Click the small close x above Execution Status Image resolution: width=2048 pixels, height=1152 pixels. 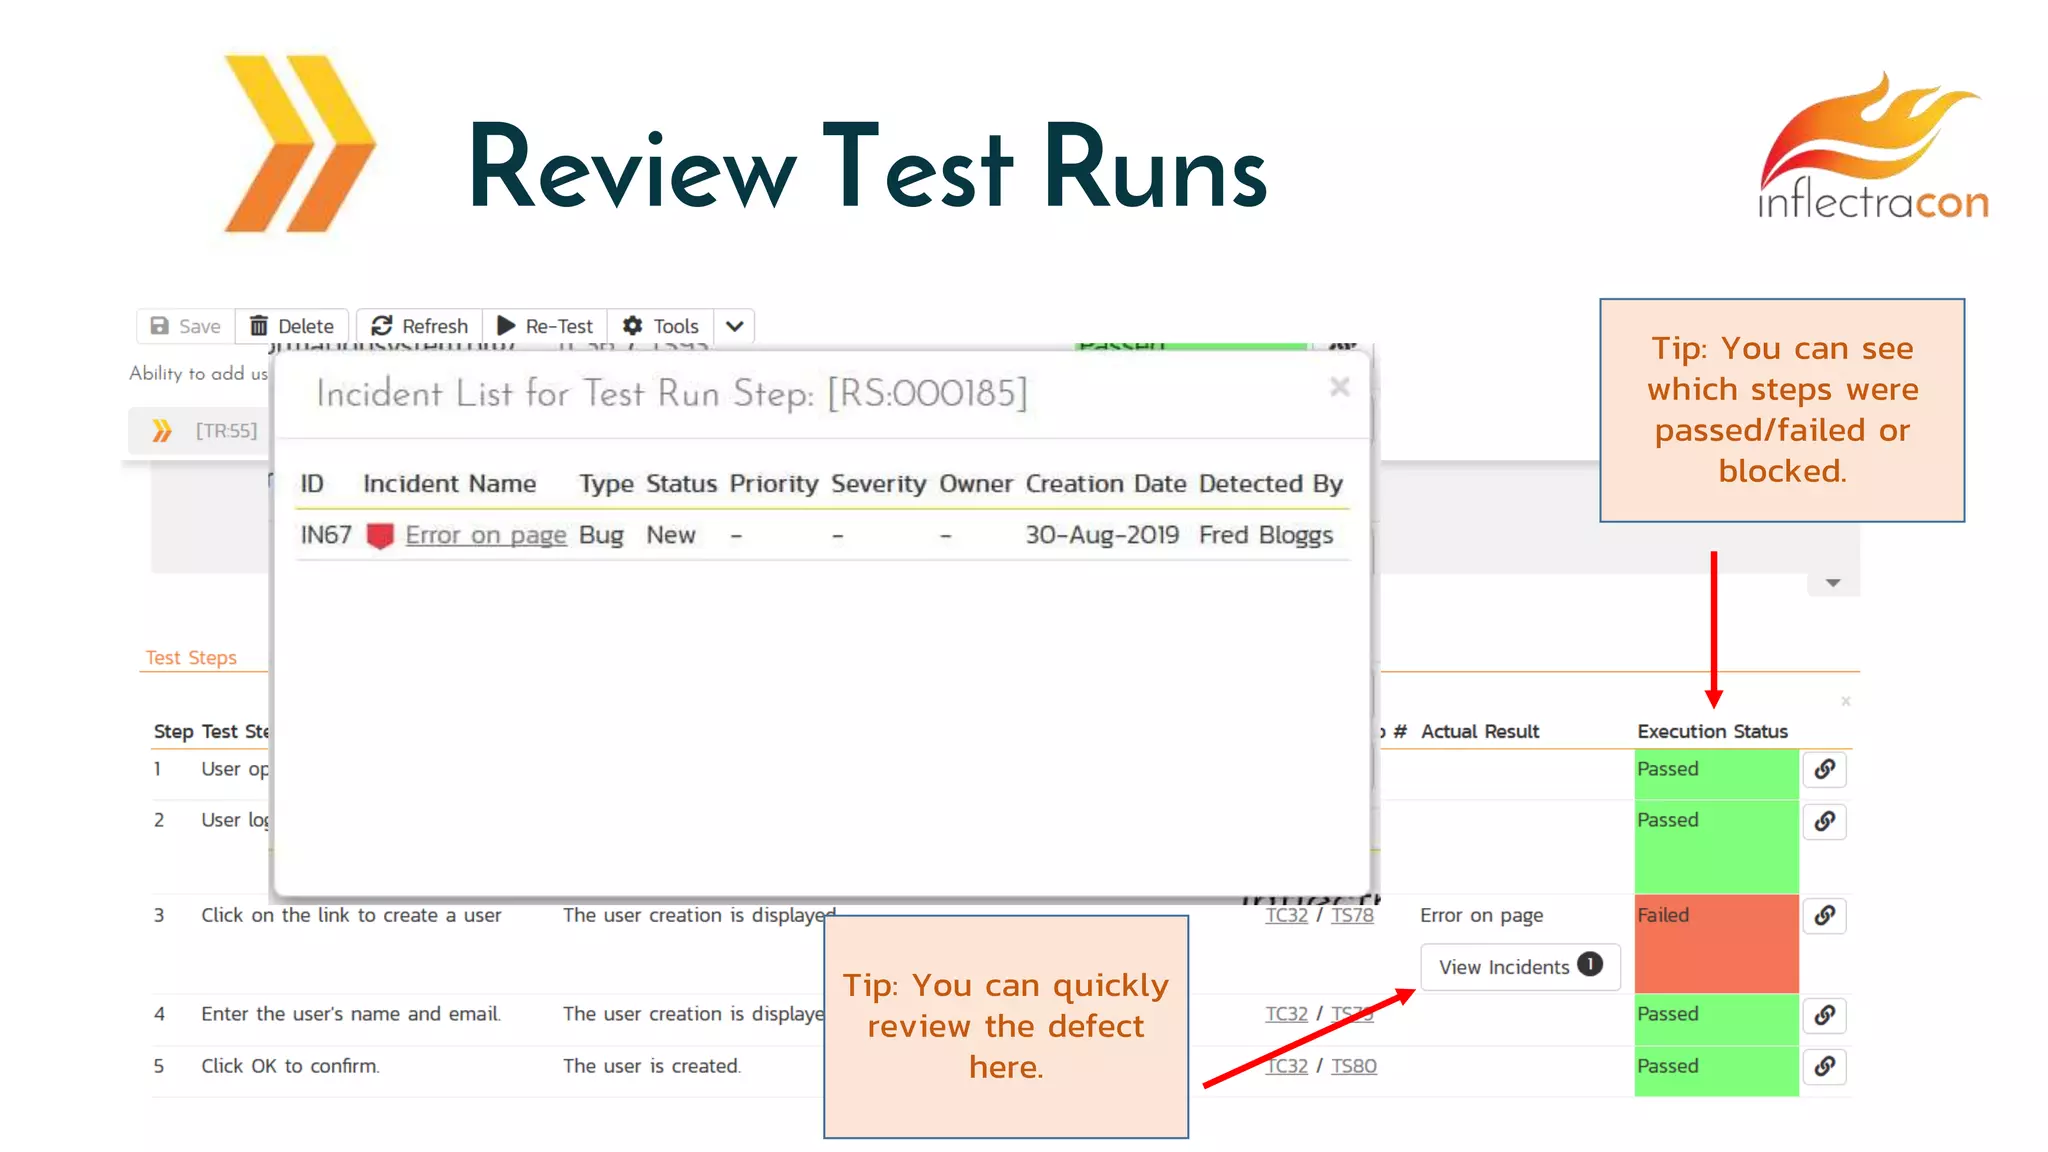[x=1846, y=702]
